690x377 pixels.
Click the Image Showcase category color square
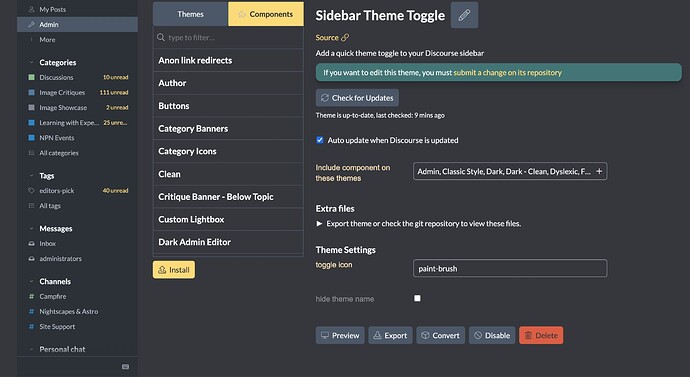(31, 107)
